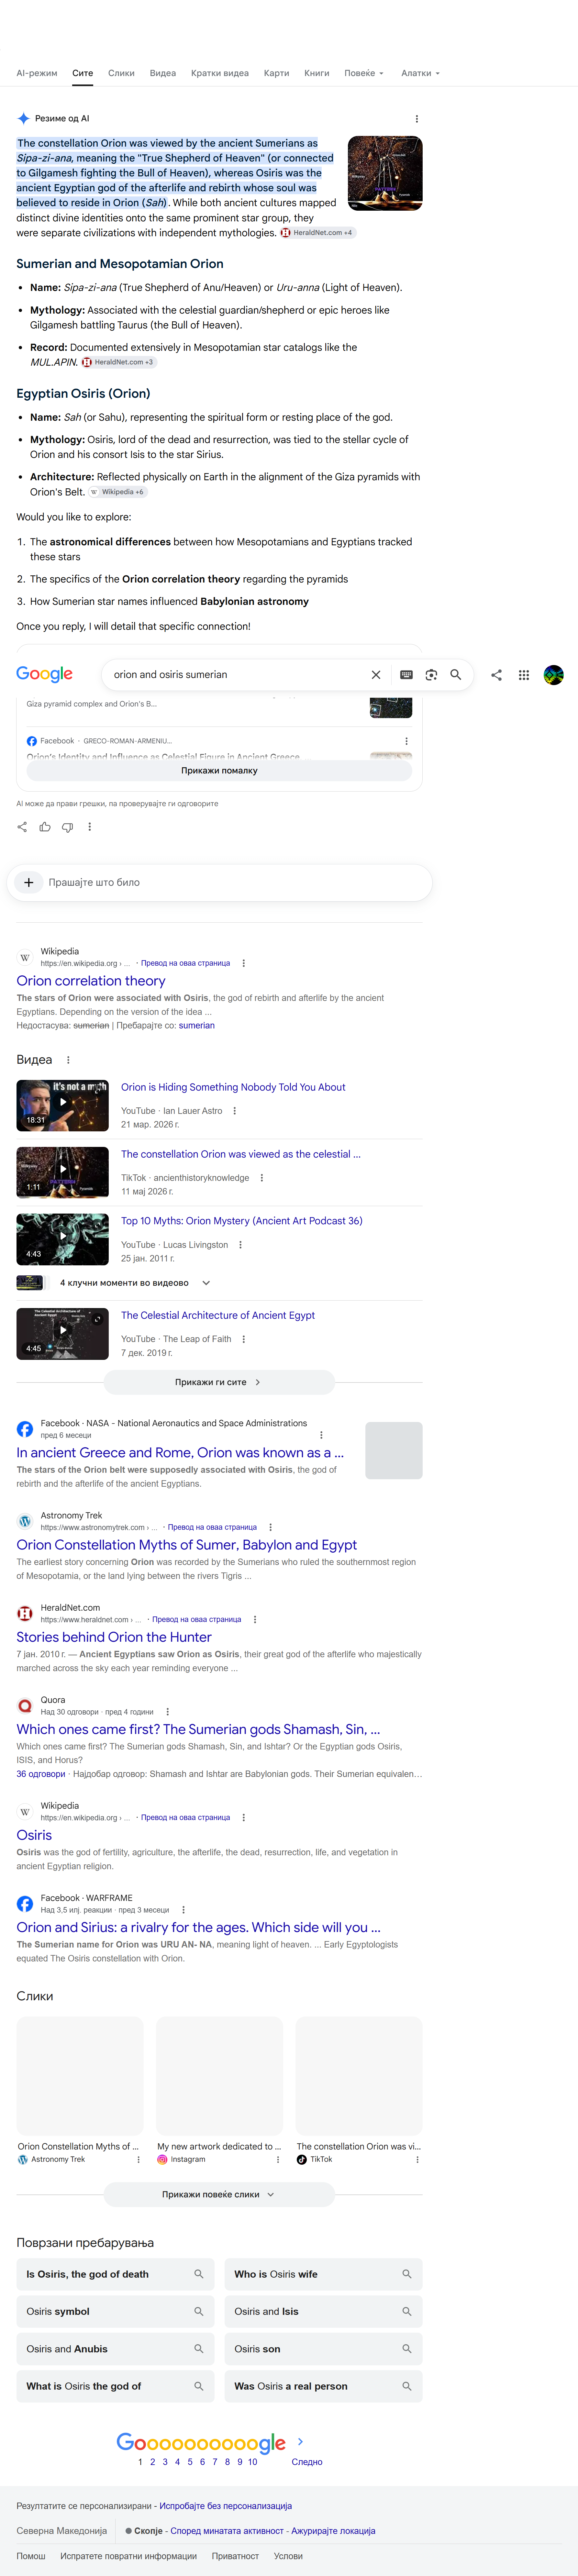Viewport: 578px width, 2576px height.
Task: Click the magnifier search icon in the search bar
Action: [x=456, y=675]
